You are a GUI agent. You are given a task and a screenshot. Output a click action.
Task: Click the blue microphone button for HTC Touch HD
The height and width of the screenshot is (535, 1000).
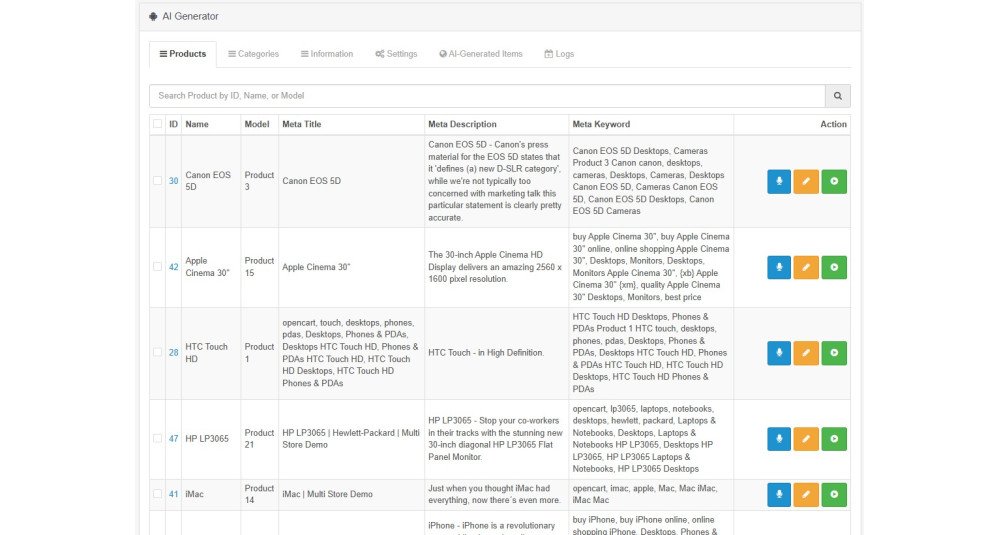point(779,353)
